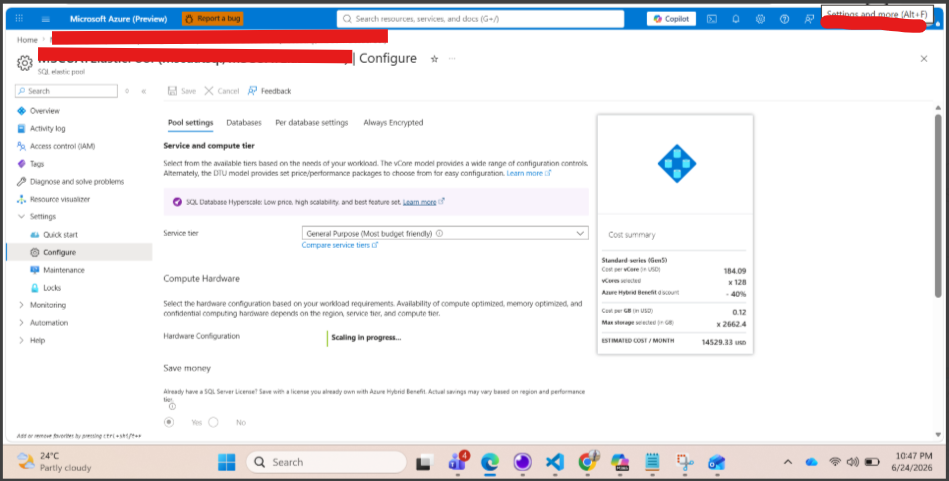Open the OneDrive cloud tray icon
Image resolution: width=949 pixels, height=481 pixels.
[812, 462]
